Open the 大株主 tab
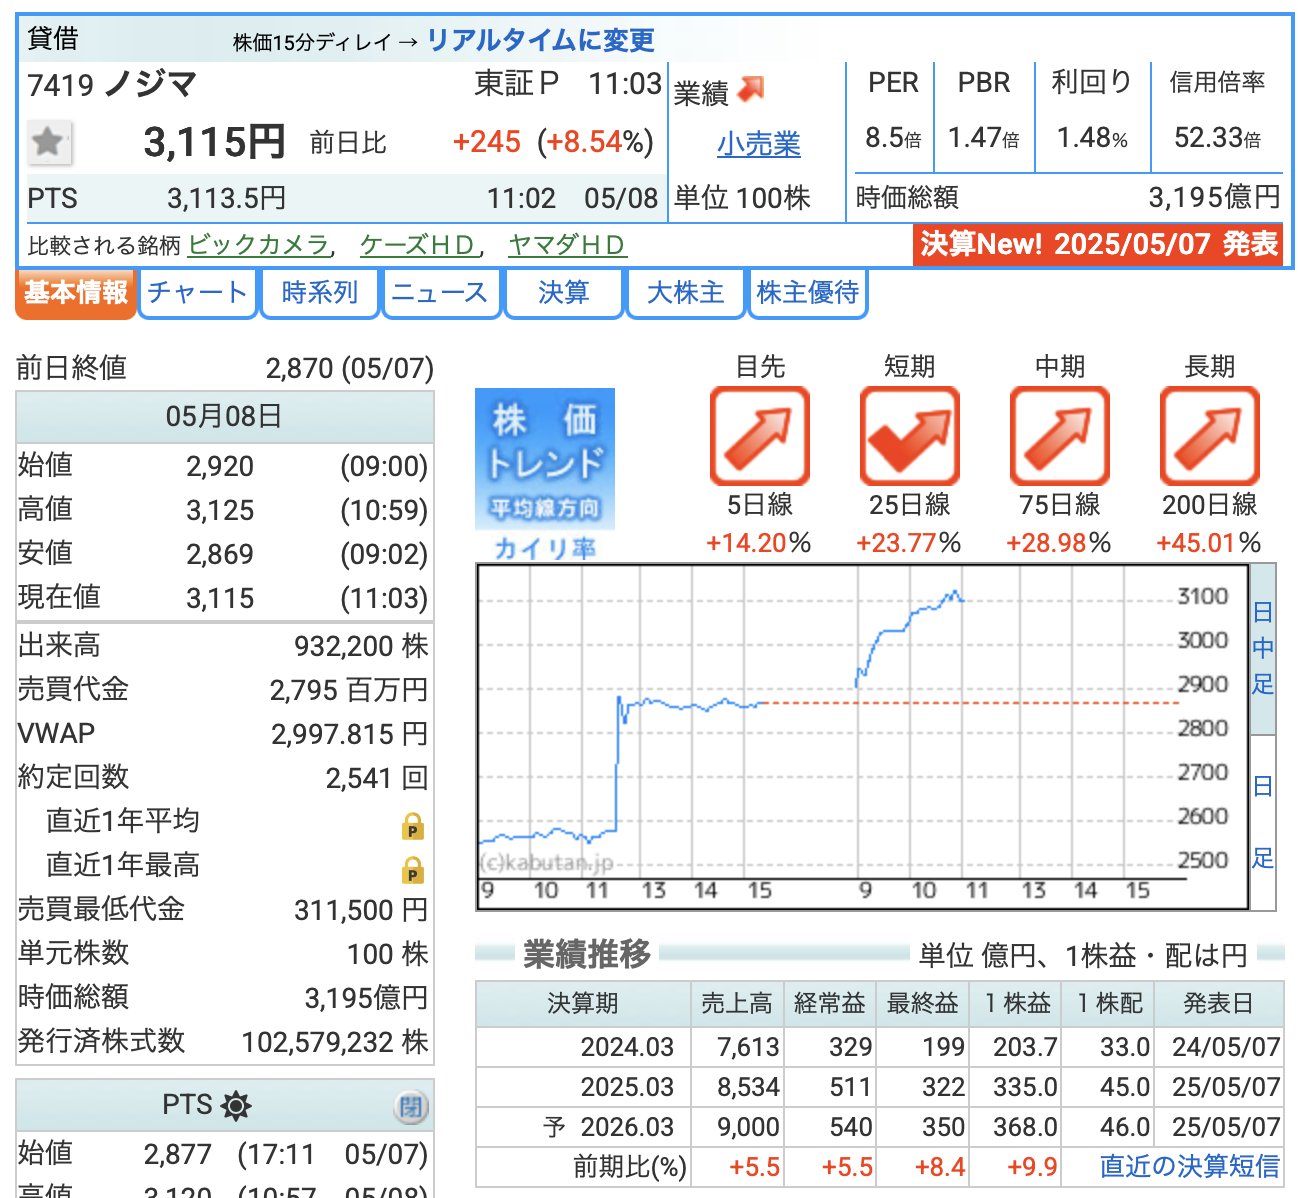The height and width of the screenshot is (1198, 1298). [x=685, y=293]
